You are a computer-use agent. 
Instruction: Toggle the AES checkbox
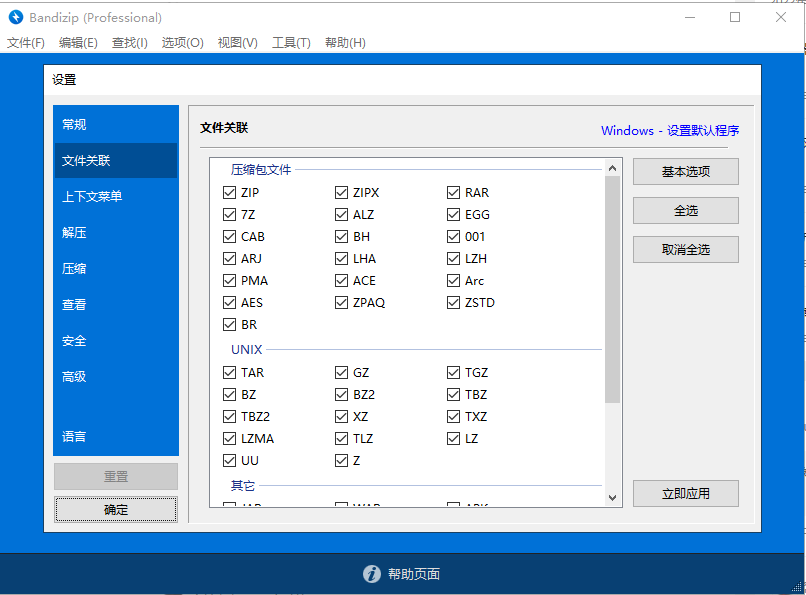(x=229, y=303)
